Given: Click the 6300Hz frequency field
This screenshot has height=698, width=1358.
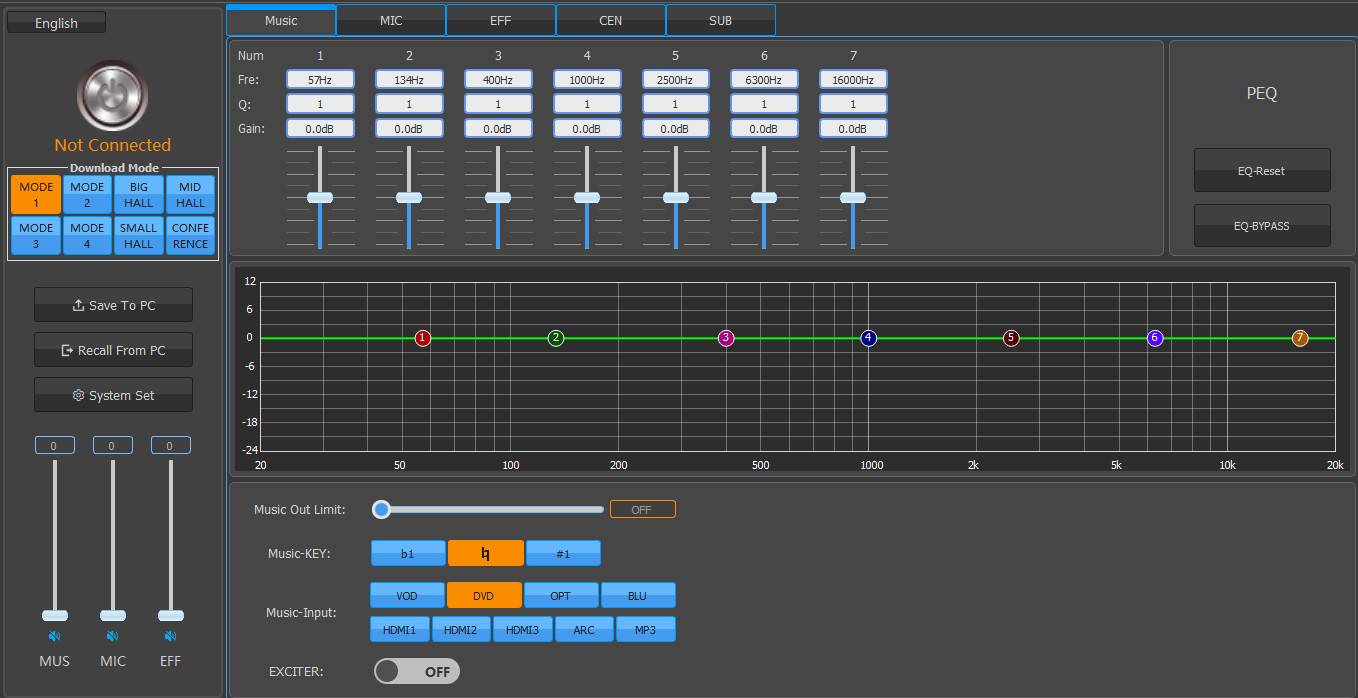Looking at the screenshot, I should coord(764,79).
